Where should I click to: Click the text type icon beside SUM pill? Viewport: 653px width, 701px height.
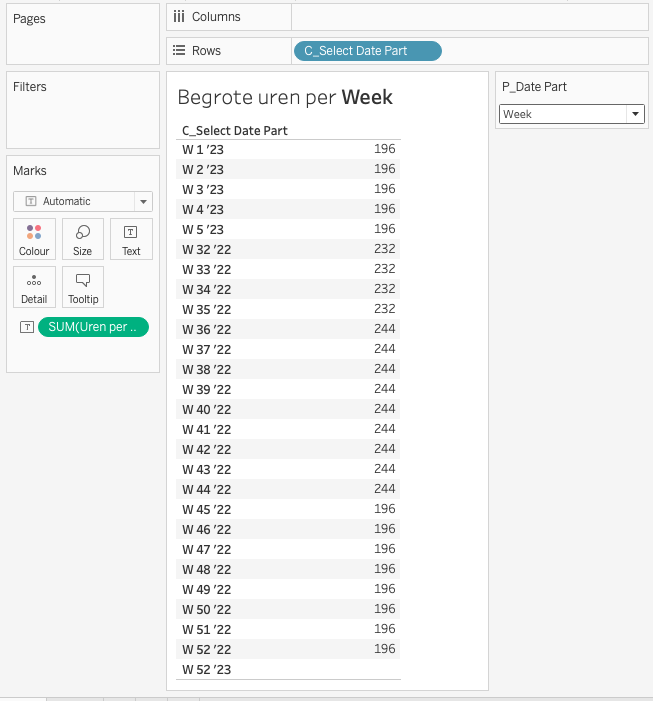(27, 327)
